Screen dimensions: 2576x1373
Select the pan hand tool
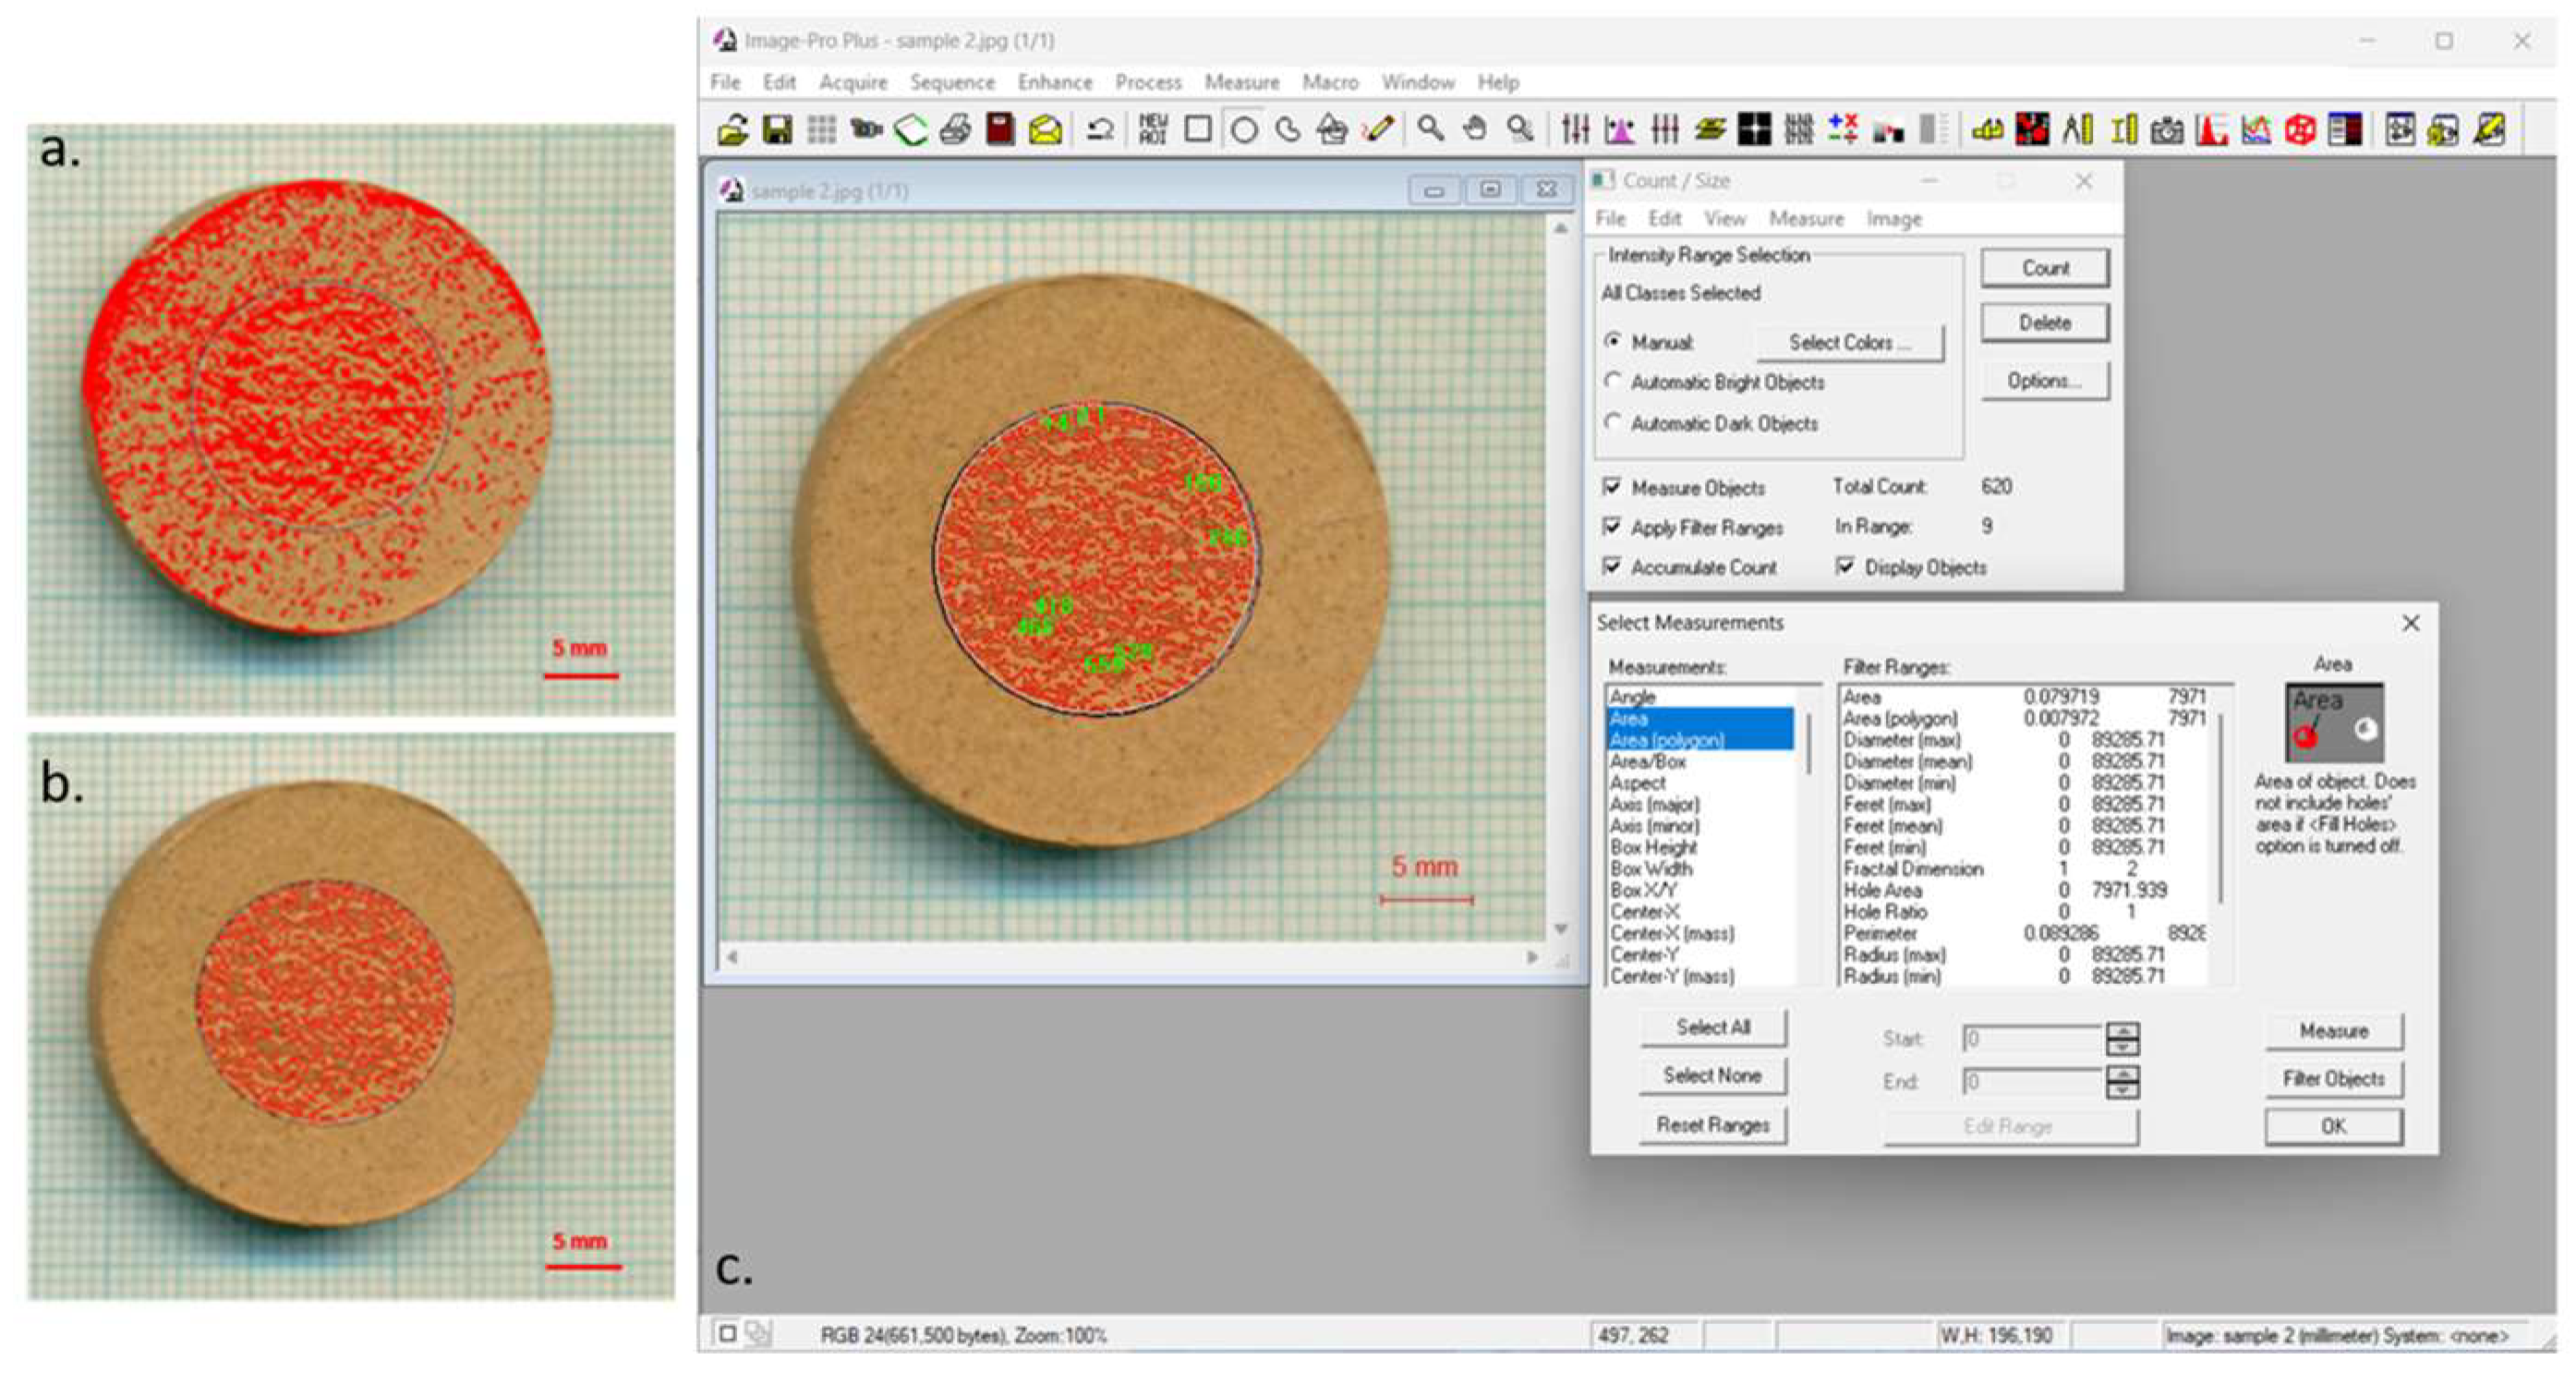pos(1475,130)
